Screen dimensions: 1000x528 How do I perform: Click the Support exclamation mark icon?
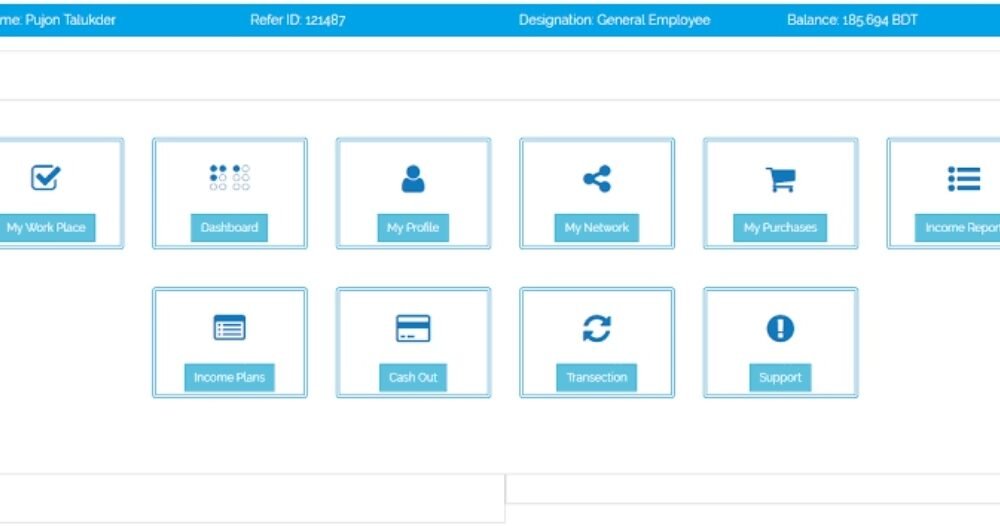[x=780, y=328]
